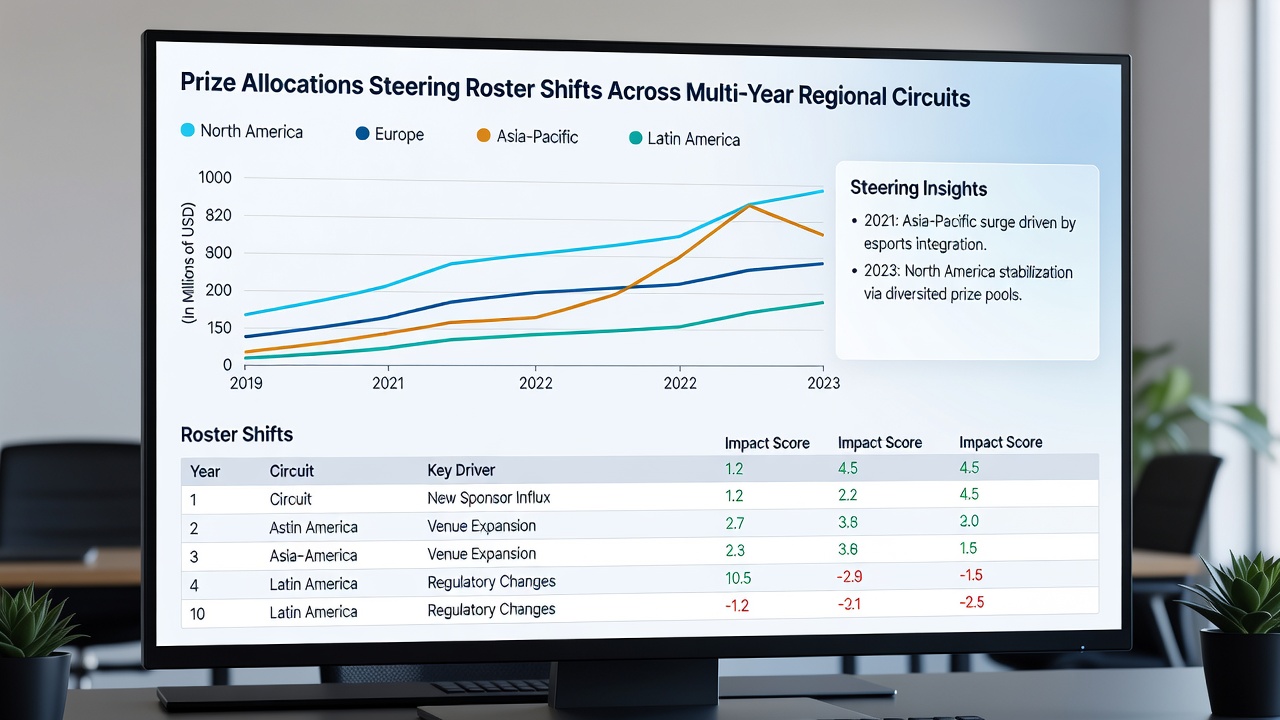1280x720 pixels.
Task: Toggle North America legend label
Action: click(251, 131)
